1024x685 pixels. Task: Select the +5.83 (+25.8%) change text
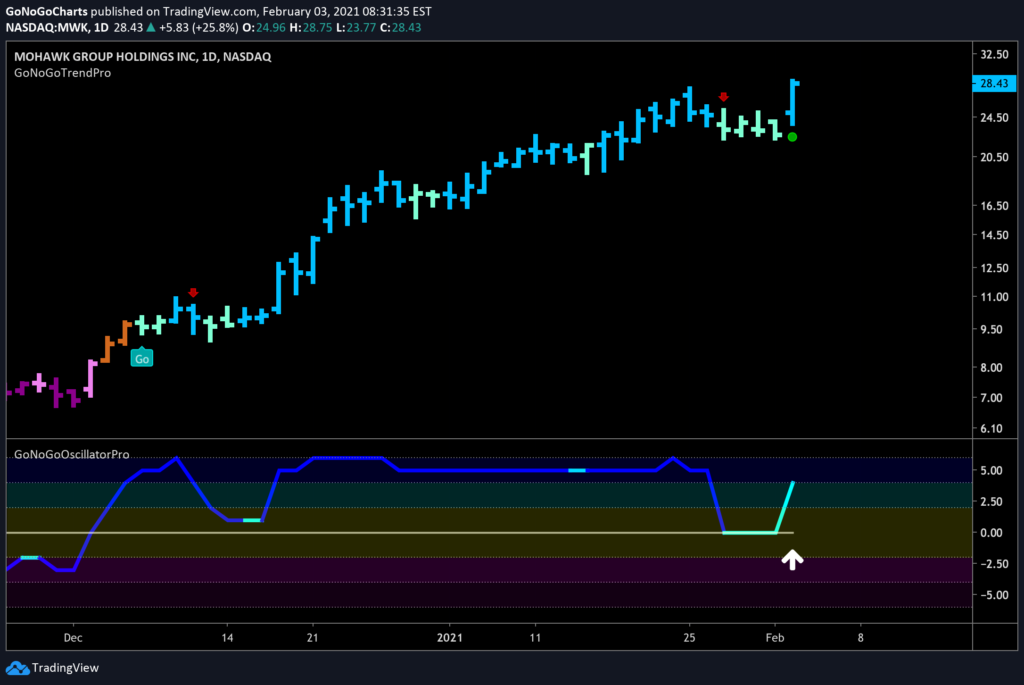pyautogui.click(x=199, y=27)
